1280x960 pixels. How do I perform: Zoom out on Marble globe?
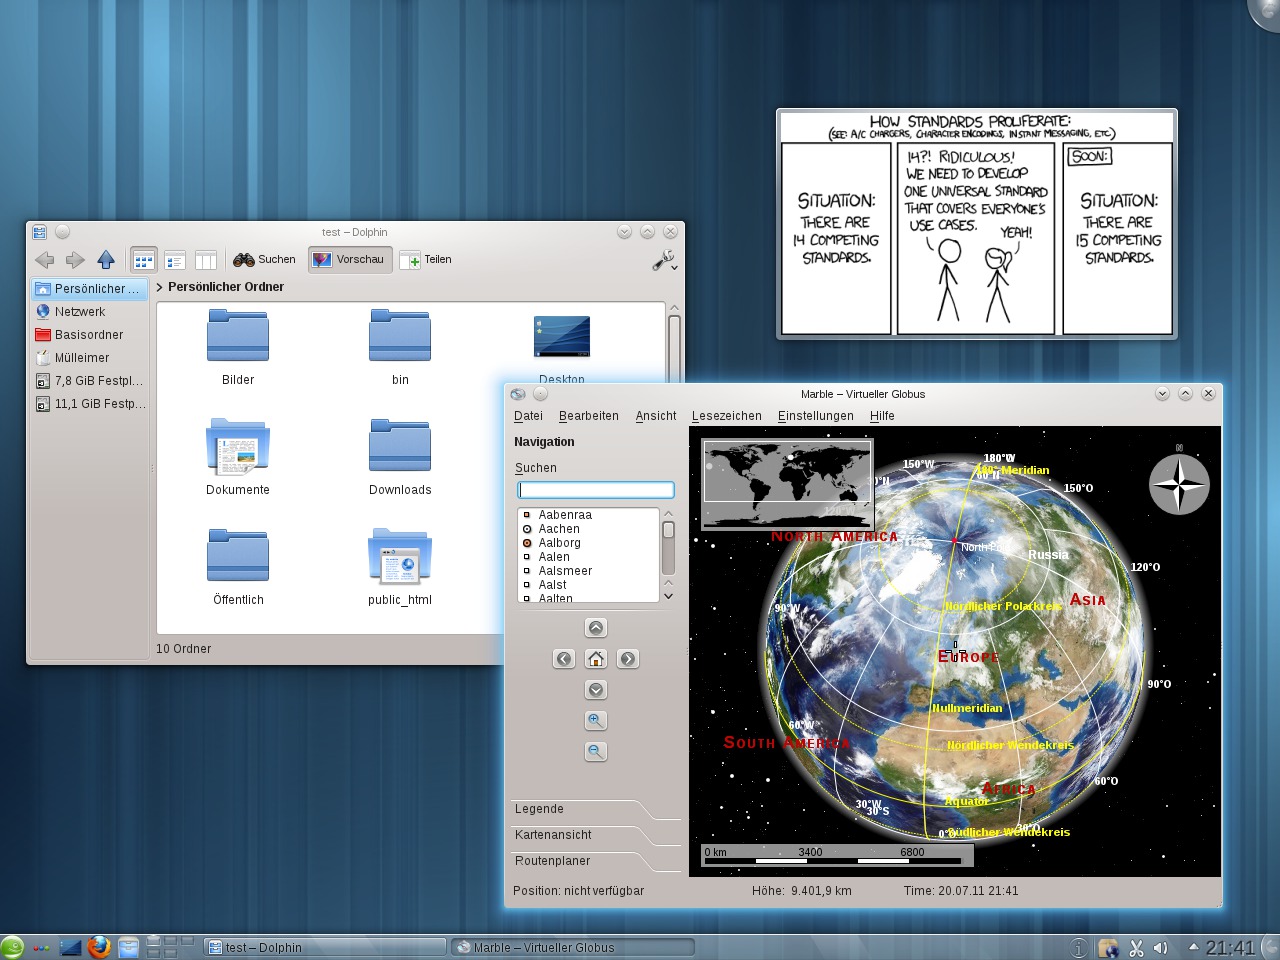596,752
